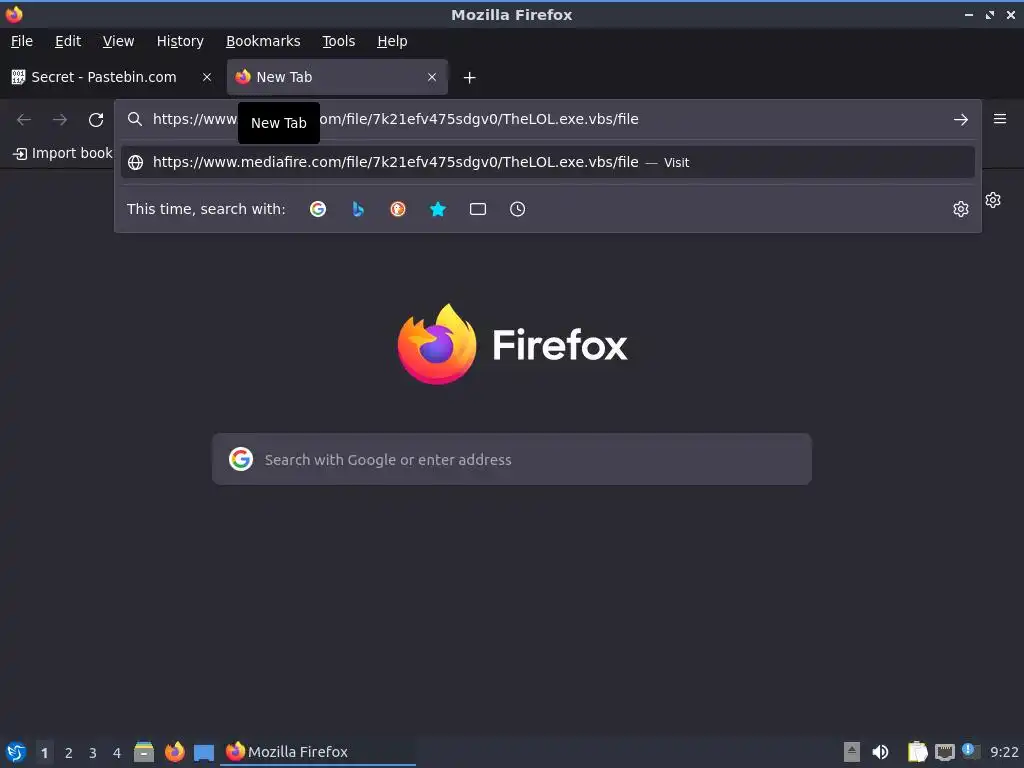Open the file manager taskbar icon
This screenshot has height=768, width=1024.
pos(144,752)
